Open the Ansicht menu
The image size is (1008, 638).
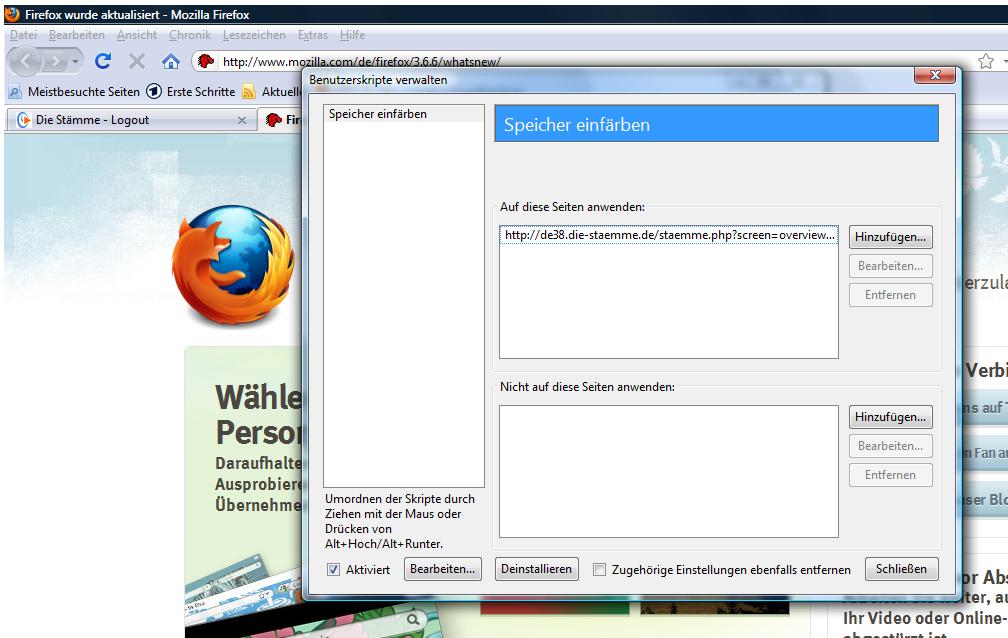137,35
